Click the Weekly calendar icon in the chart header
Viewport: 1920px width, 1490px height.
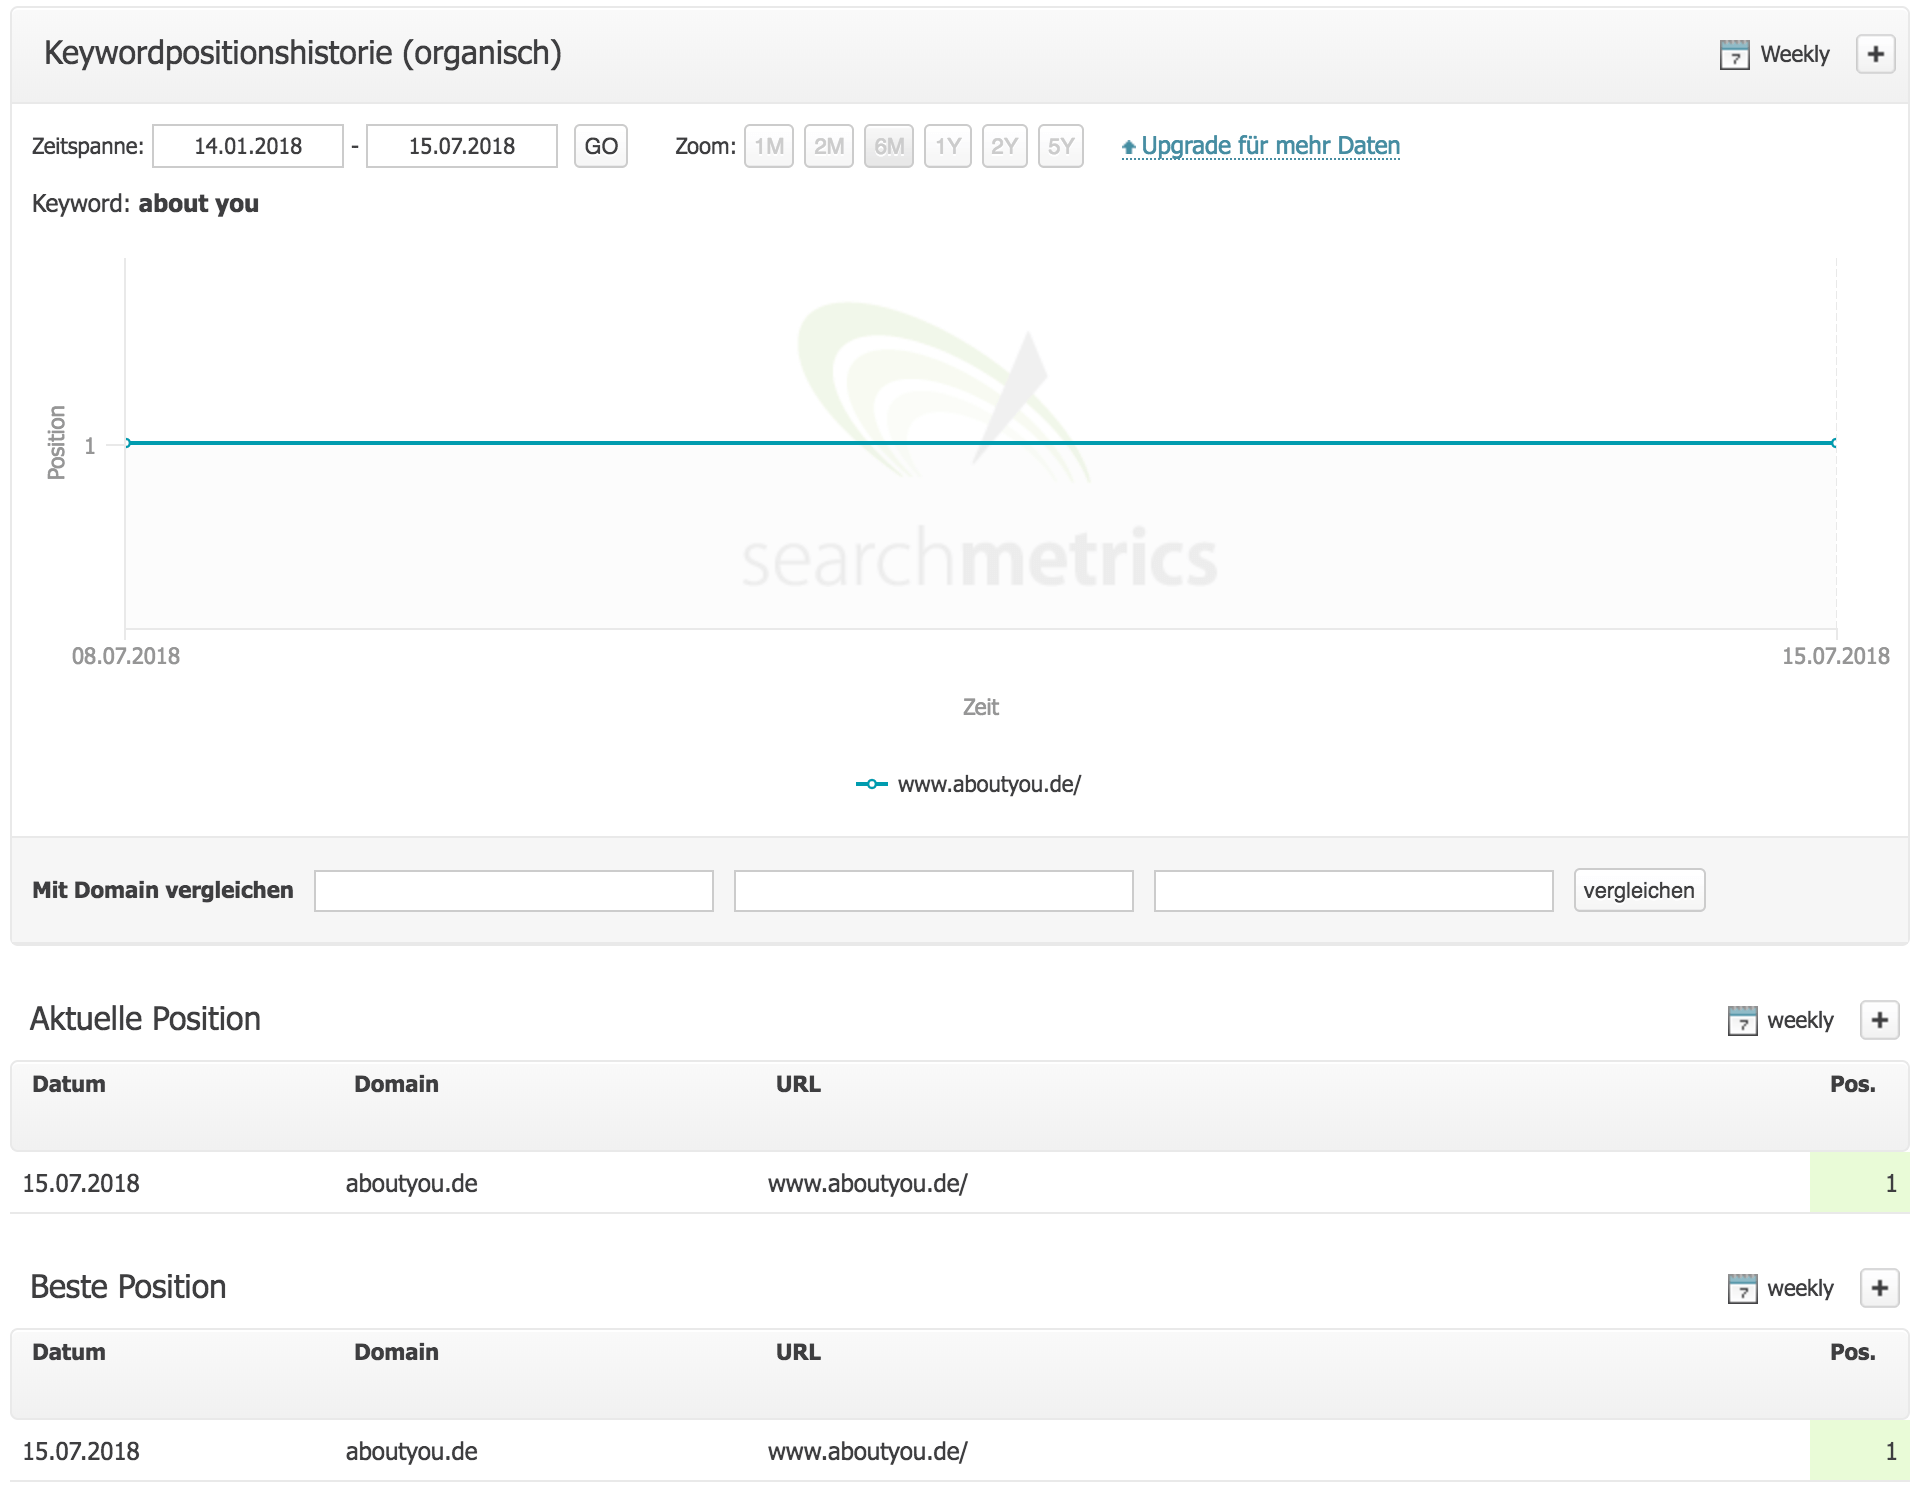[x=1734, y=55]
